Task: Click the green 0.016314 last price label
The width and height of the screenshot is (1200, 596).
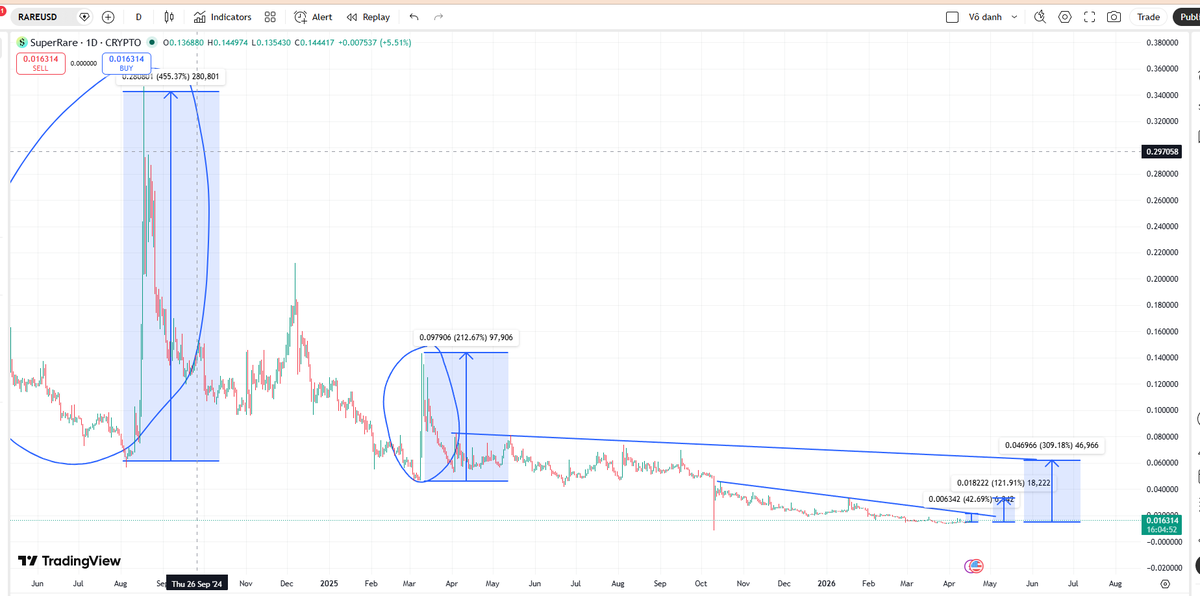Action: 1161,520
